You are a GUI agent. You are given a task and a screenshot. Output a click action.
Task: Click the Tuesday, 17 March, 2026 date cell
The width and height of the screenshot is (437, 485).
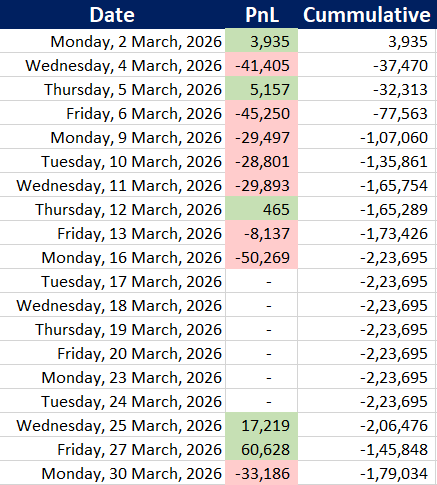(x=113, y=281)
